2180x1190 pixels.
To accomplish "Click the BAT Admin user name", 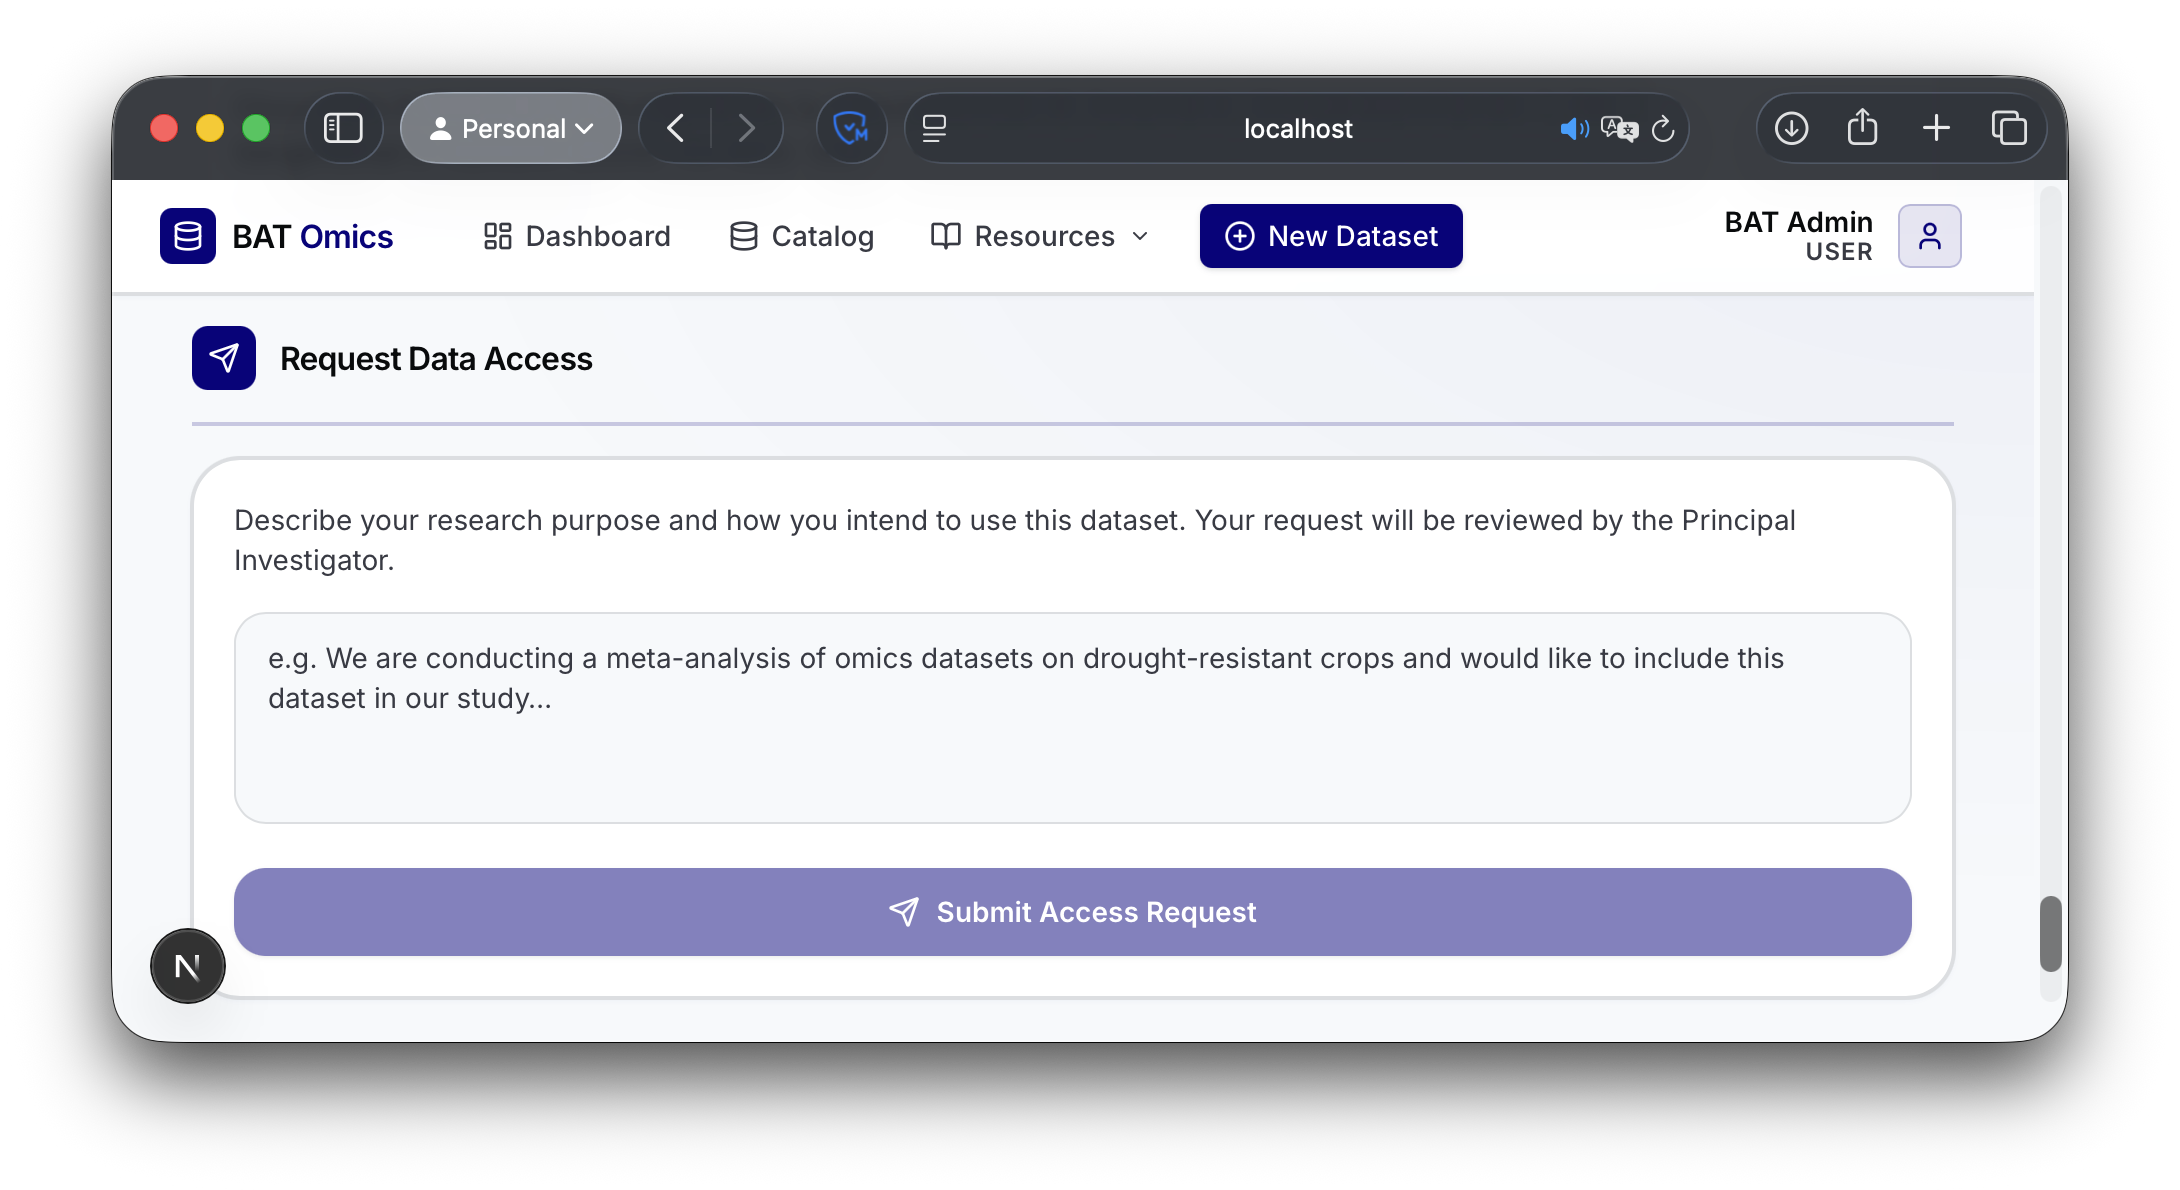I will (1798, 222).
